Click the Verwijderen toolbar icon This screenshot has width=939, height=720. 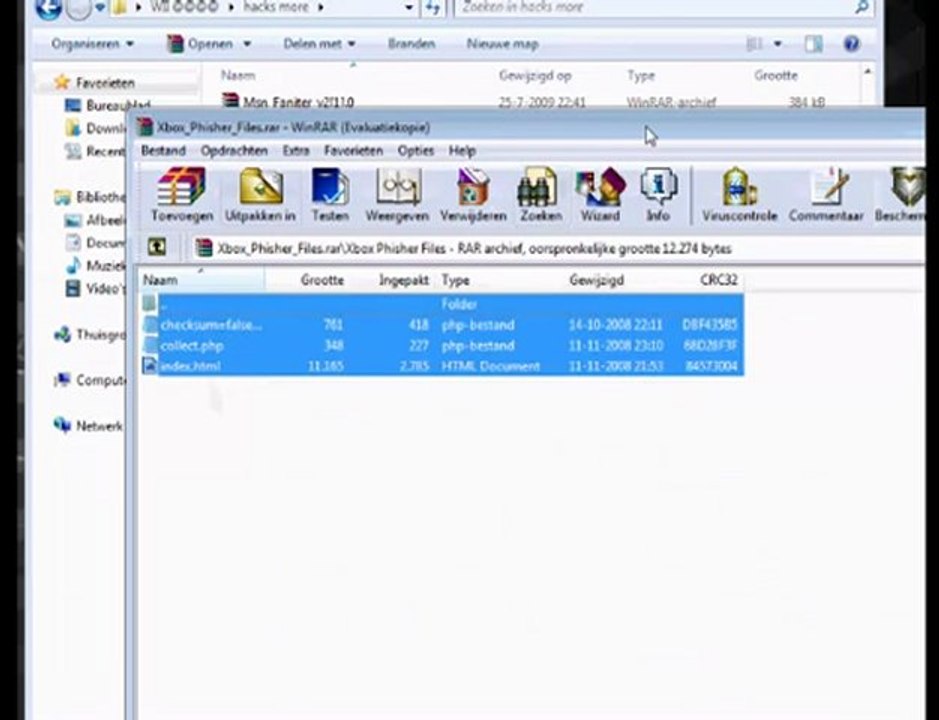click(x=473, y=195)
